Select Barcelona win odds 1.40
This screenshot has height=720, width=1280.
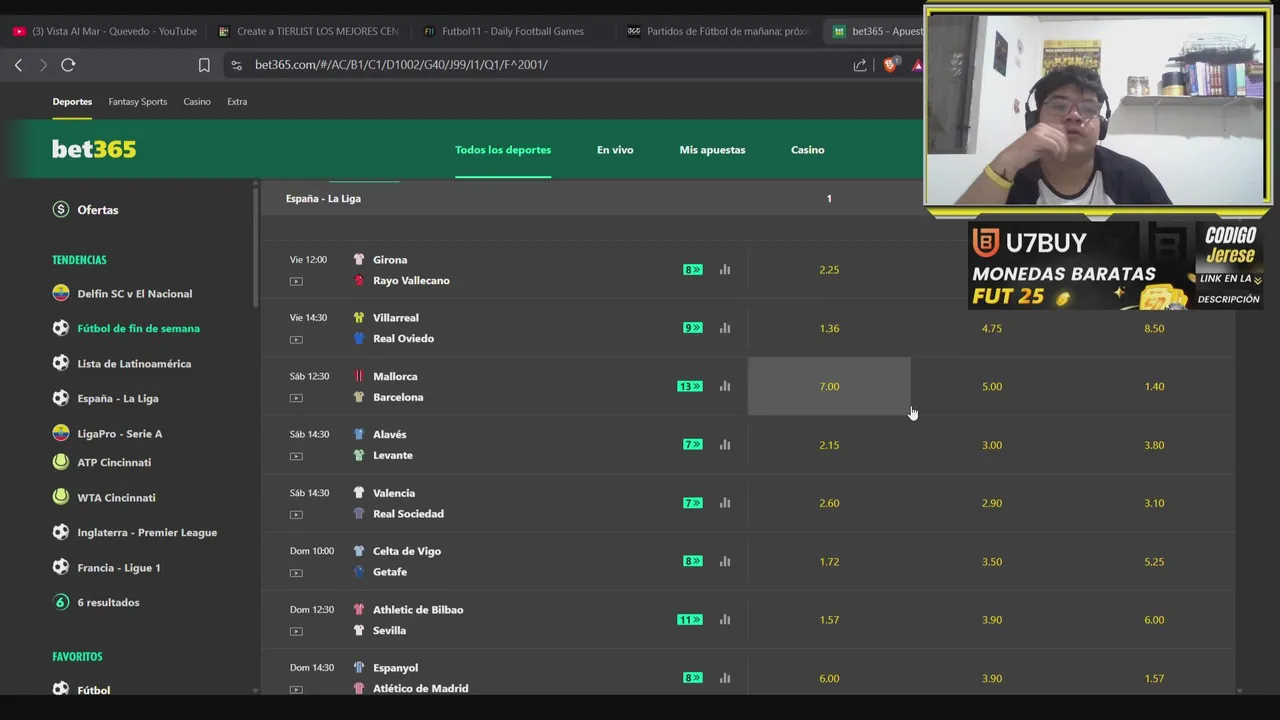(1154, 386)
